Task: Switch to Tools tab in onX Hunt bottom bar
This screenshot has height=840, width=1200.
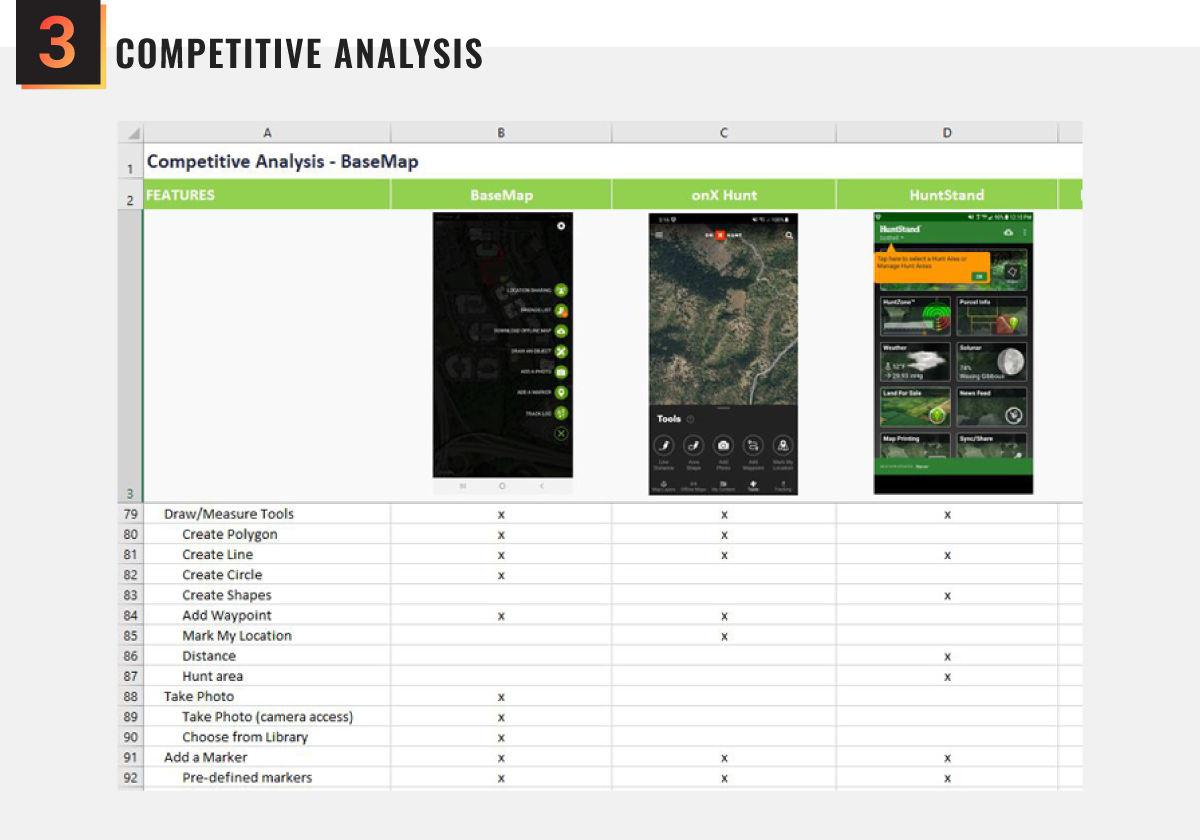Action: point(753,486)
